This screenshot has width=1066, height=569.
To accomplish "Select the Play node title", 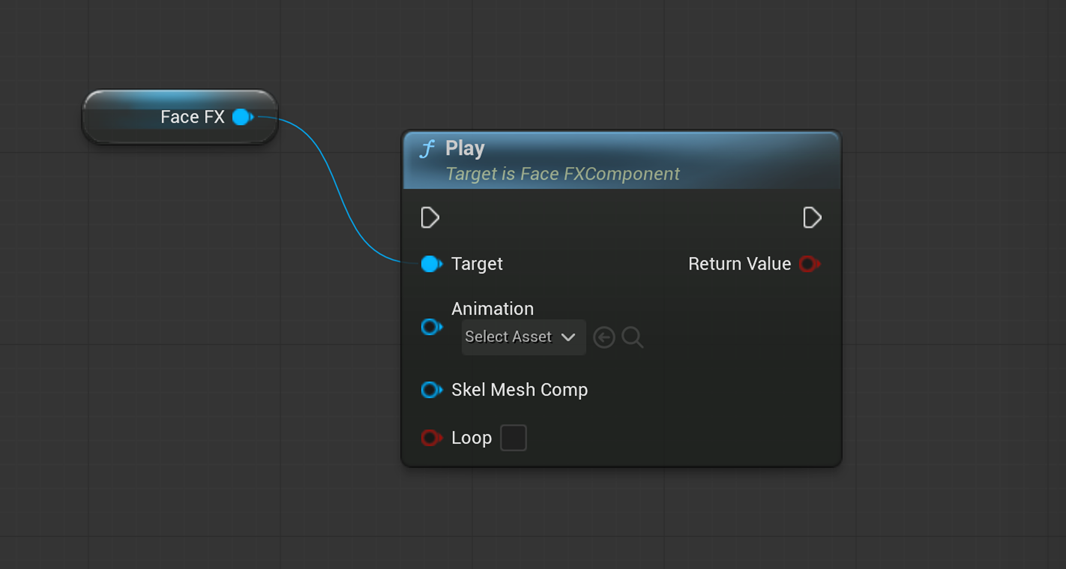I will click(x=465, y=148).
